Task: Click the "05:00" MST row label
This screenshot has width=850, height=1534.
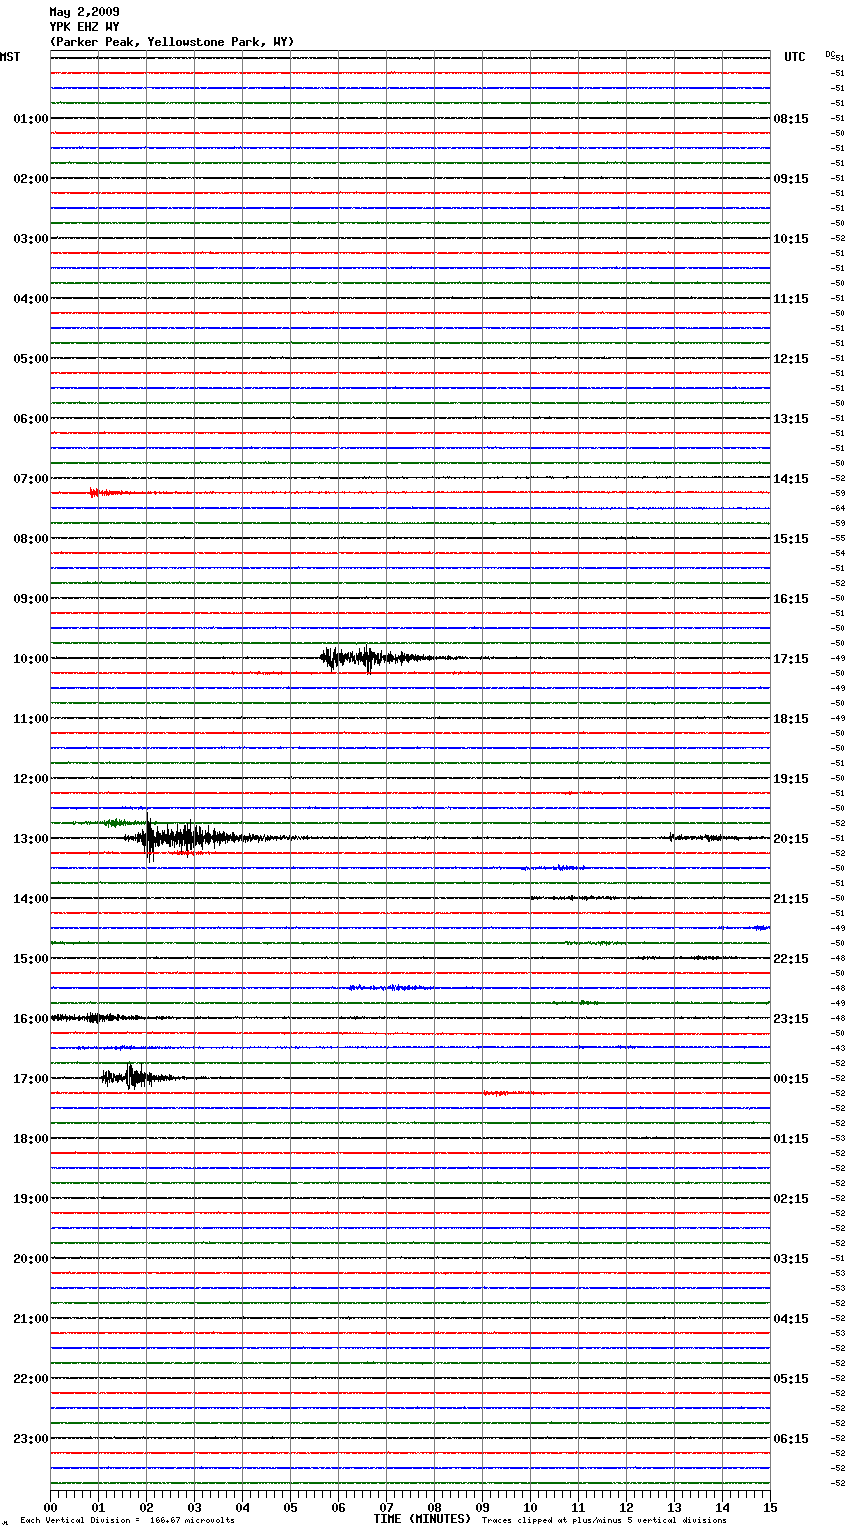Action: pyautogui.click(x=31, y=359)
